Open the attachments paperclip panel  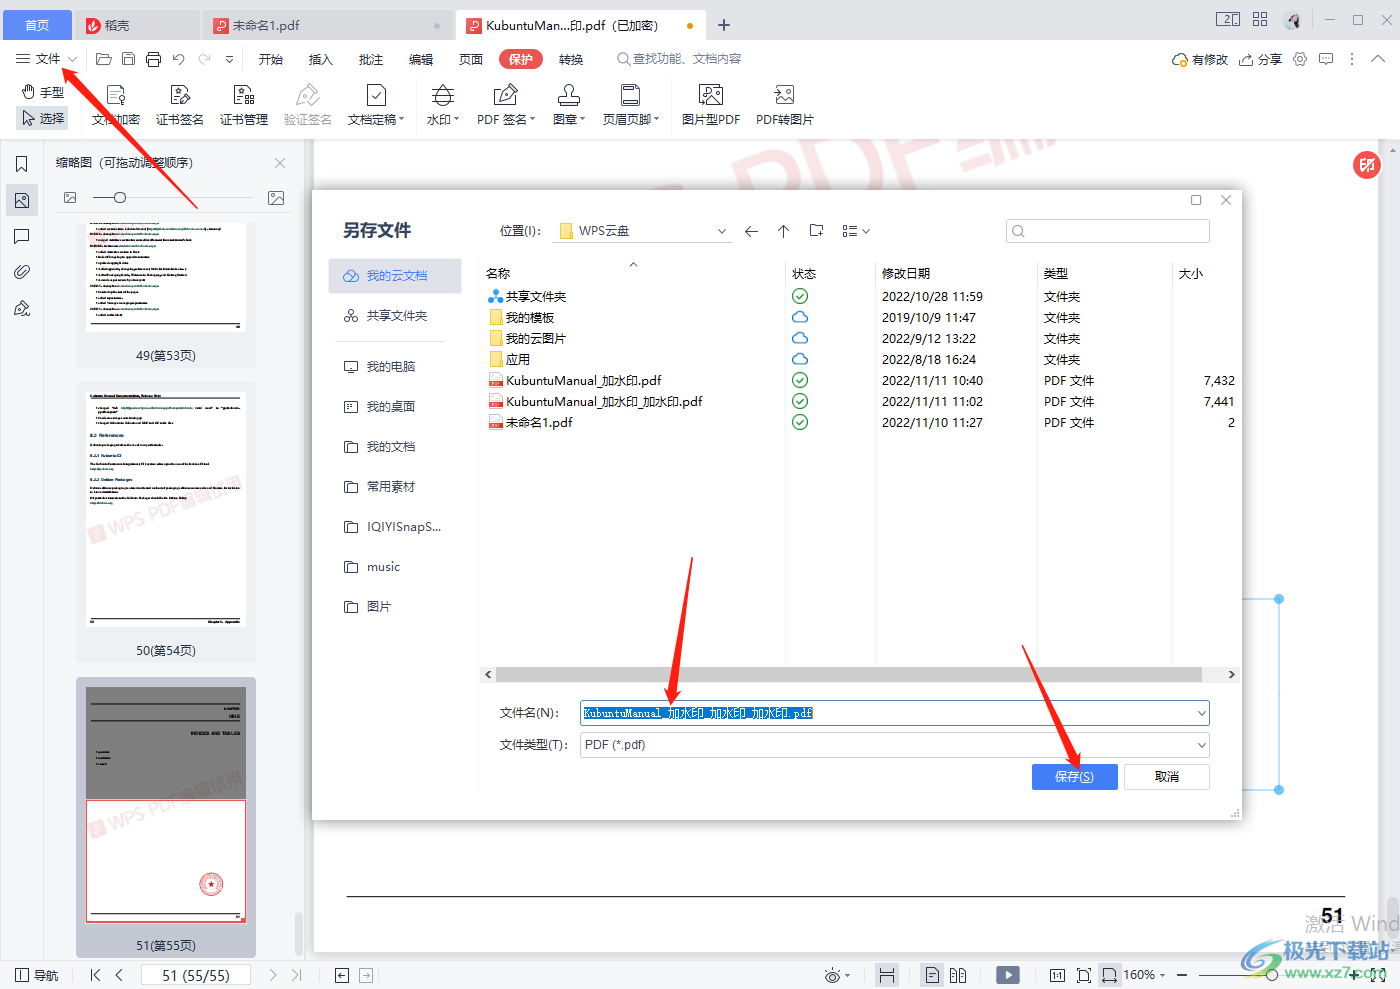[x=22, y=272]
